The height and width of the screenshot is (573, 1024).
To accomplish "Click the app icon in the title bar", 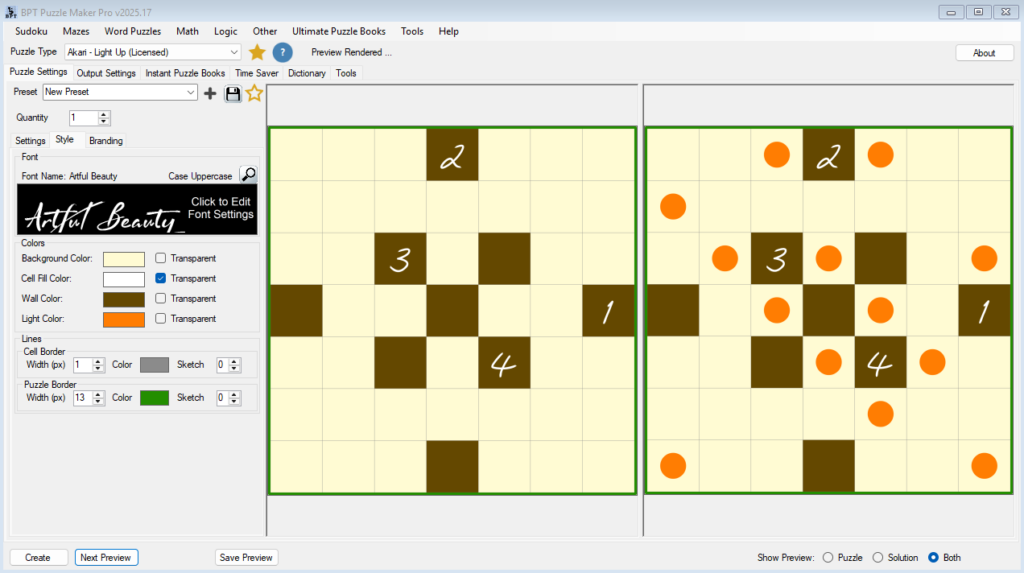I will (11, 11).
